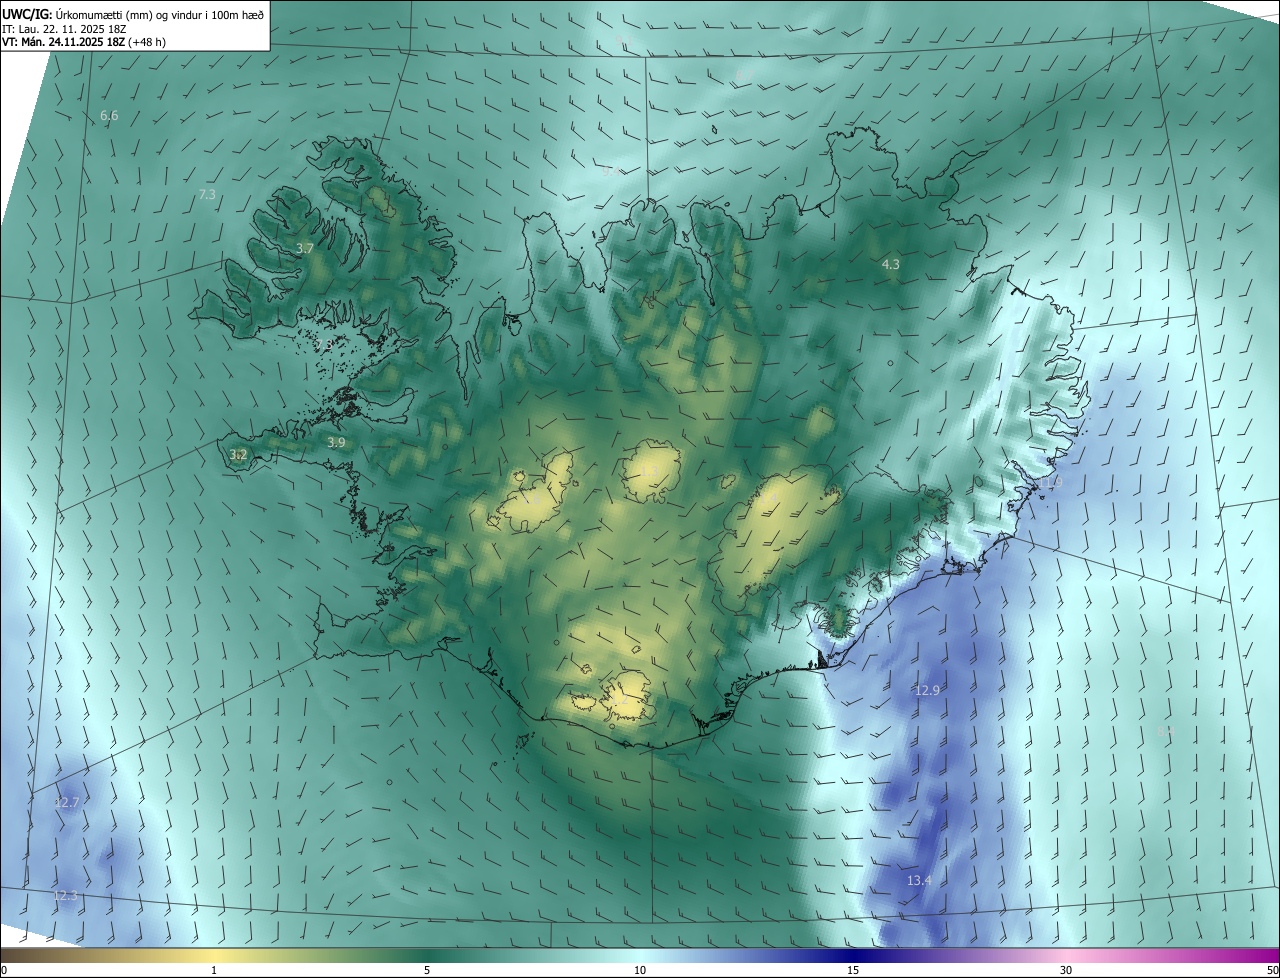This screenshot has width=1280, height=978.
Task: Click the 15 tick label on the colour scale
Action: coord(853,970)
